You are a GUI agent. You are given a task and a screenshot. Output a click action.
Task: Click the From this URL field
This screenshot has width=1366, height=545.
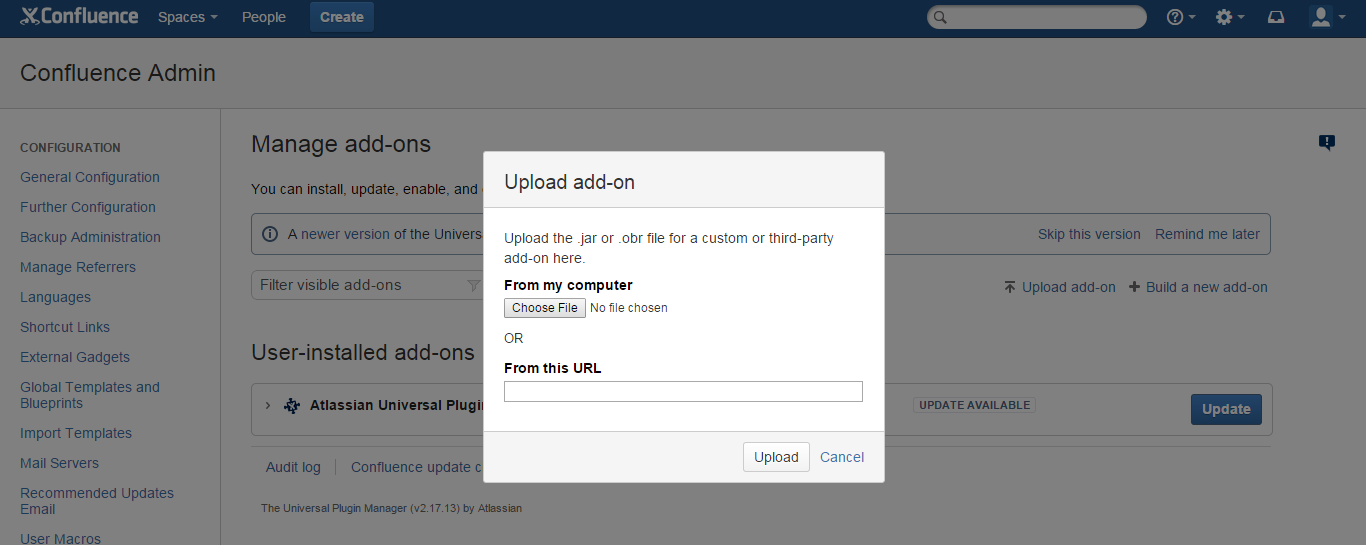[683, 392]
